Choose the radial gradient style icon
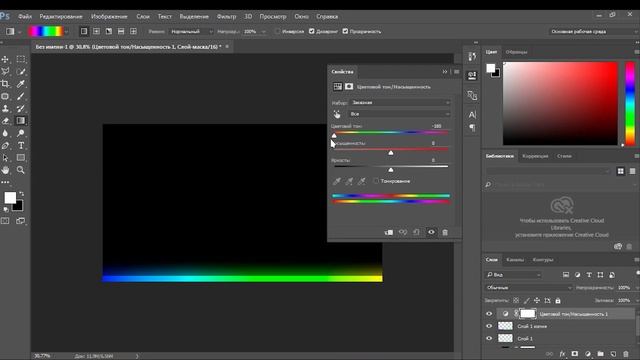Image resolution: width=640 pixels, height=360 pixels. tap(96, 31)
